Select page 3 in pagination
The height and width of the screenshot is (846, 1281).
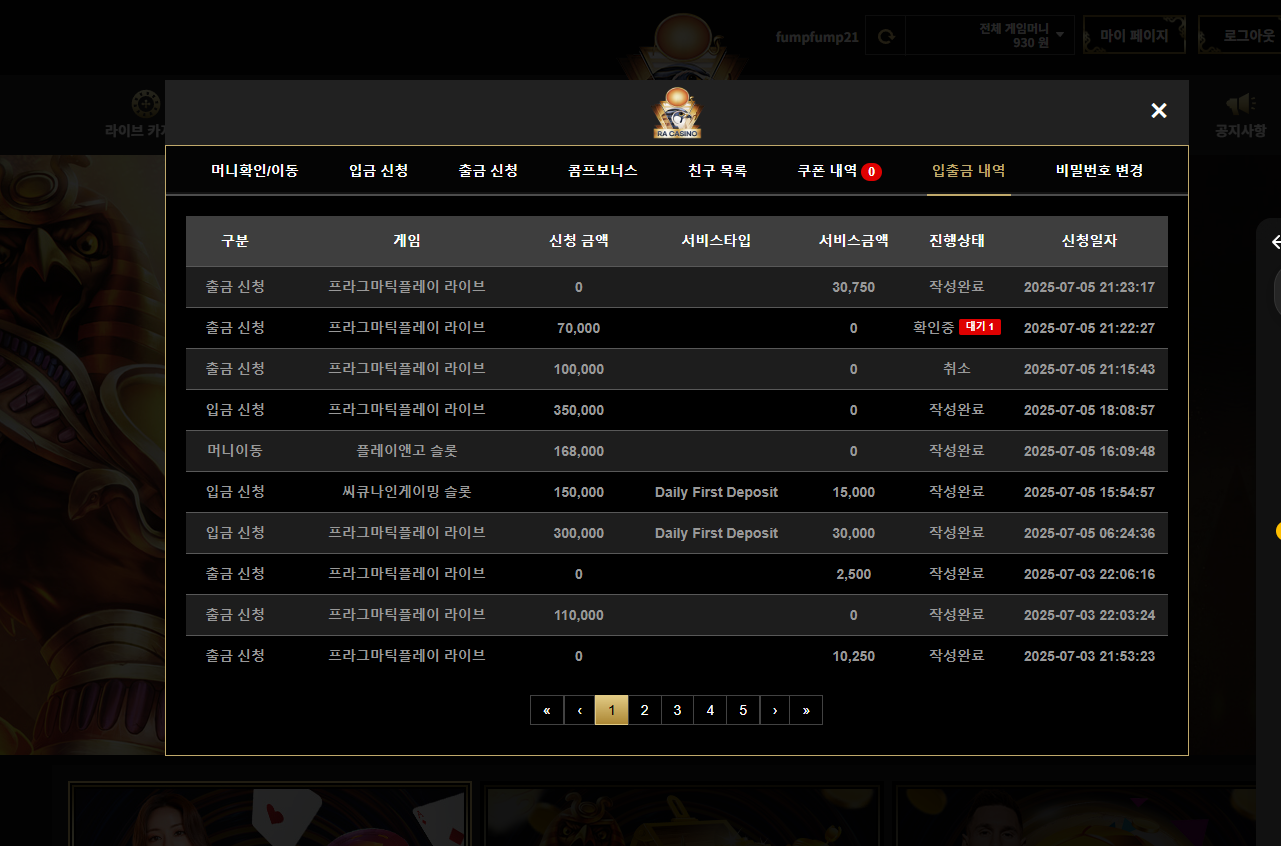(677, 710)
